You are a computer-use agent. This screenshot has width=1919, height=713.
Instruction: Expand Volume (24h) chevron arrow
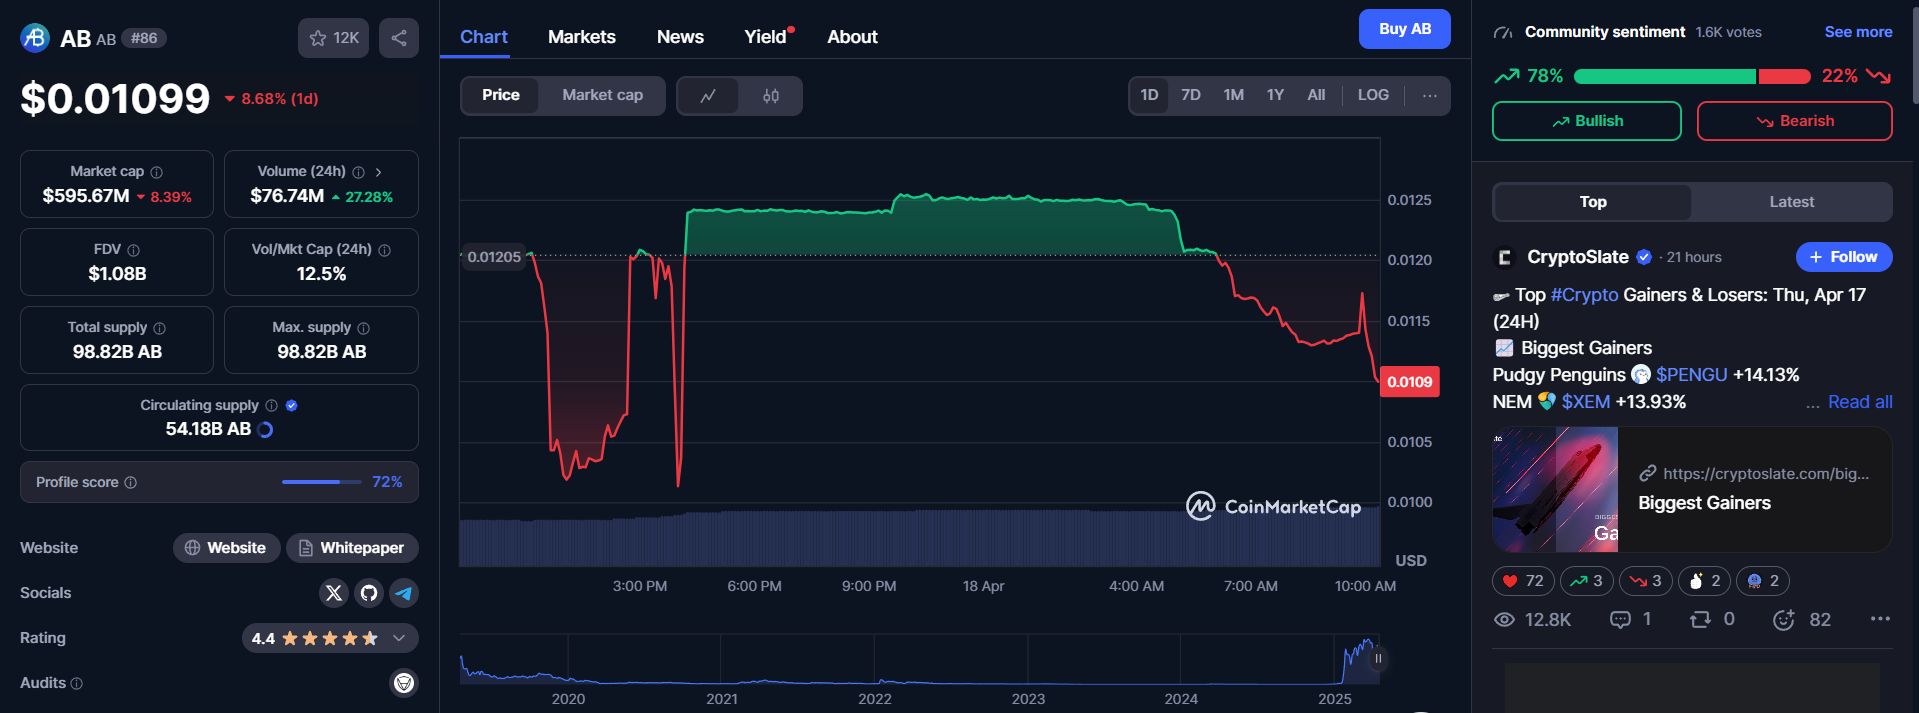tap(378, 172)
